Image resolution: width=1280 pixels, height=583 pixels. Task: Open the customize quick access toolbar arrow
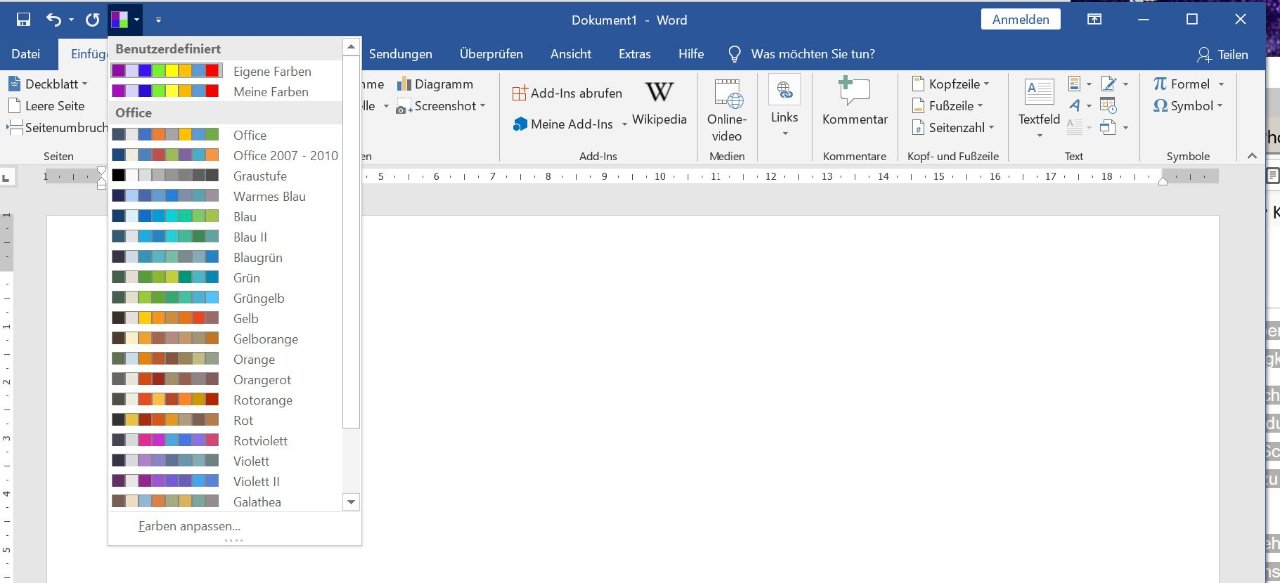click(158, 19)
